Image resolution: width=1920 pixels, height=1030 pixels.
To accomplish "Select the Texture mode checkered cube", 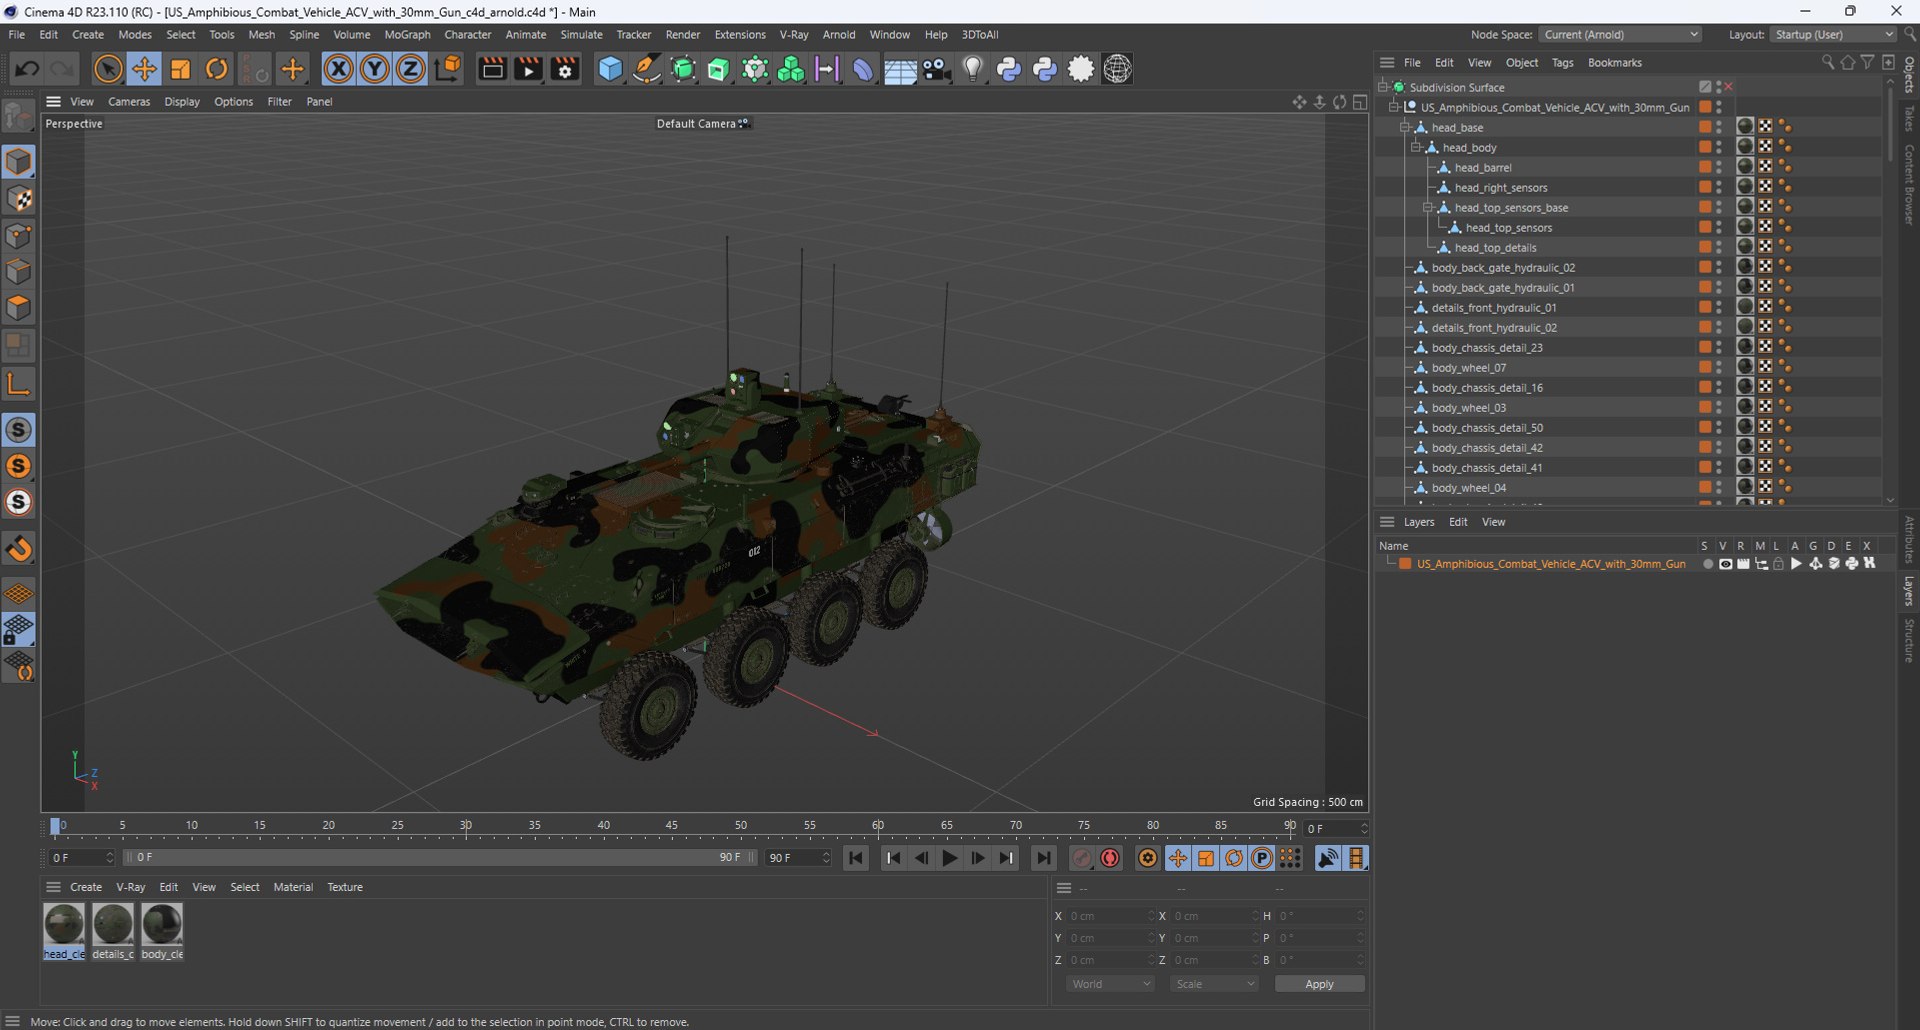I will [x=19, y=199].
